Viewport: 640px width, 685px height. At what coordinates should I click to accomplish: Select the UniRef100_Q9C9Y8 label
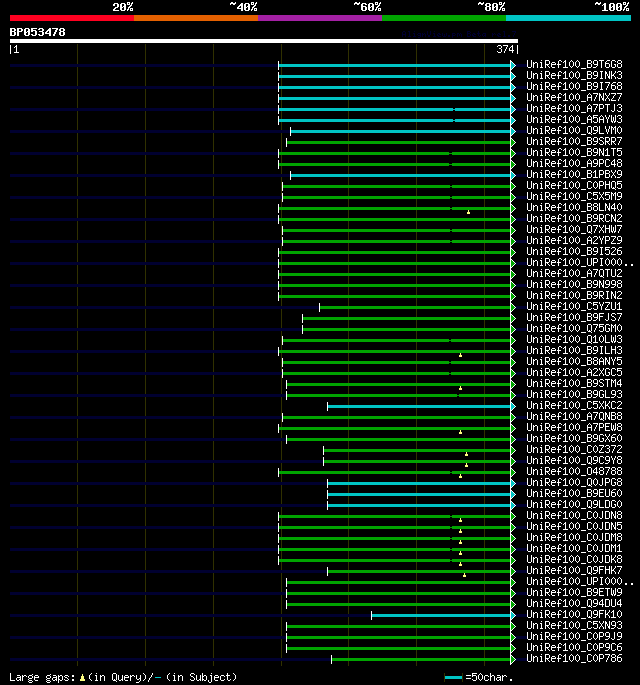point(574,460)
